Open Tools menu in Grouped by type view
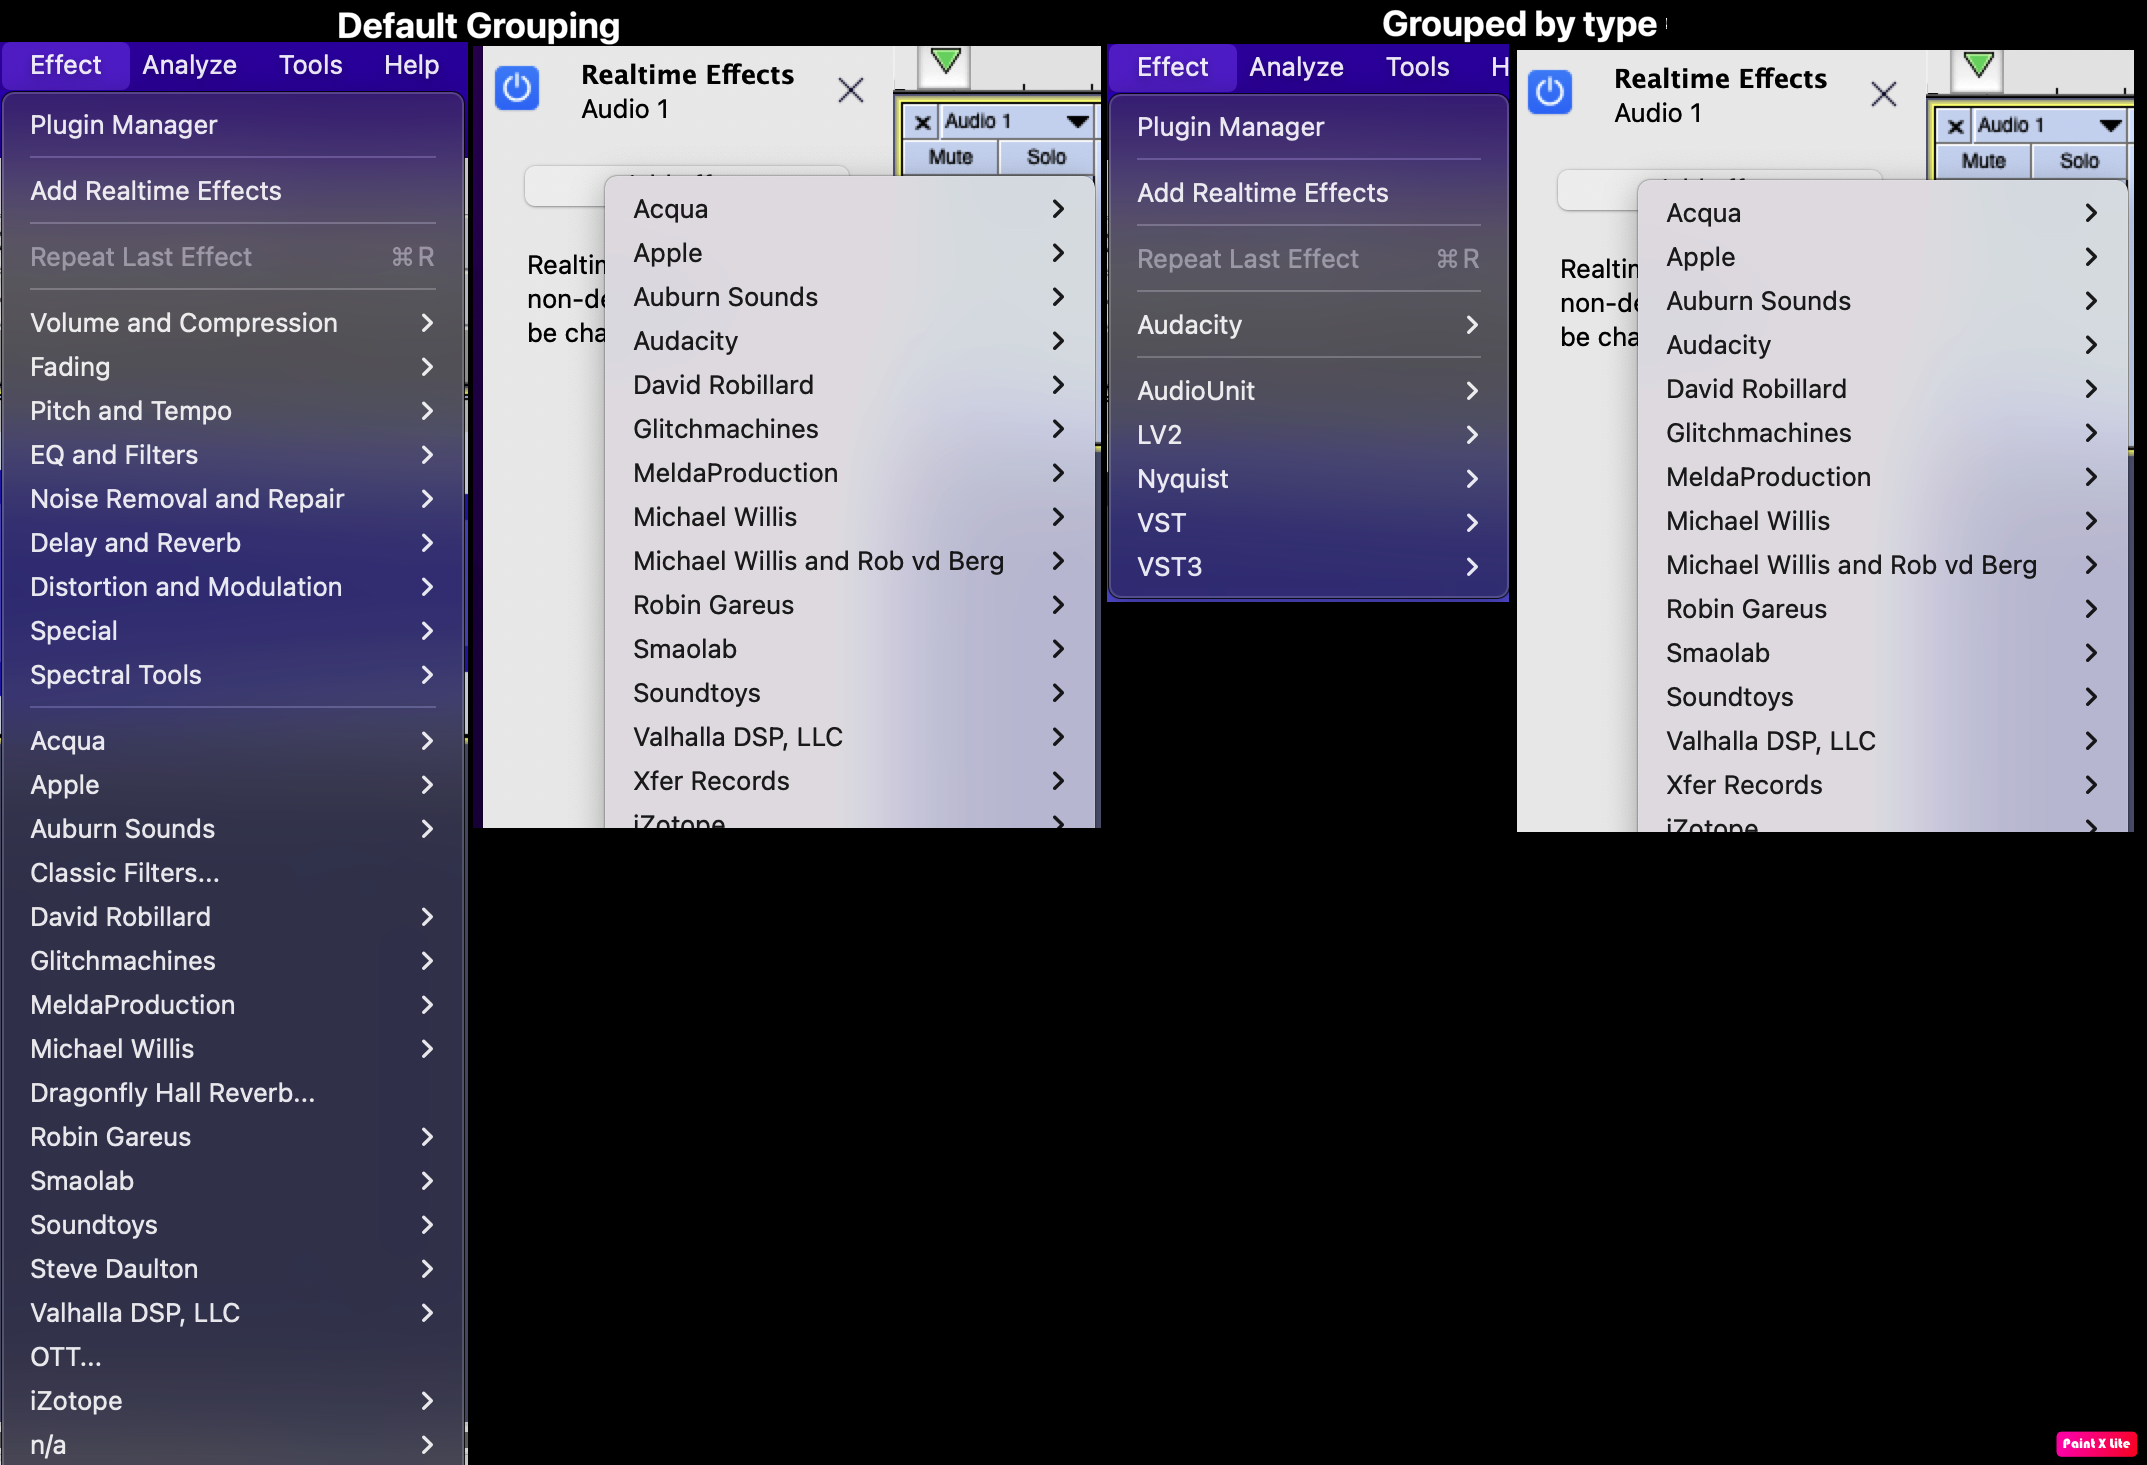This screenshot has height=1465, width=2147. [x=1417, y=67]
